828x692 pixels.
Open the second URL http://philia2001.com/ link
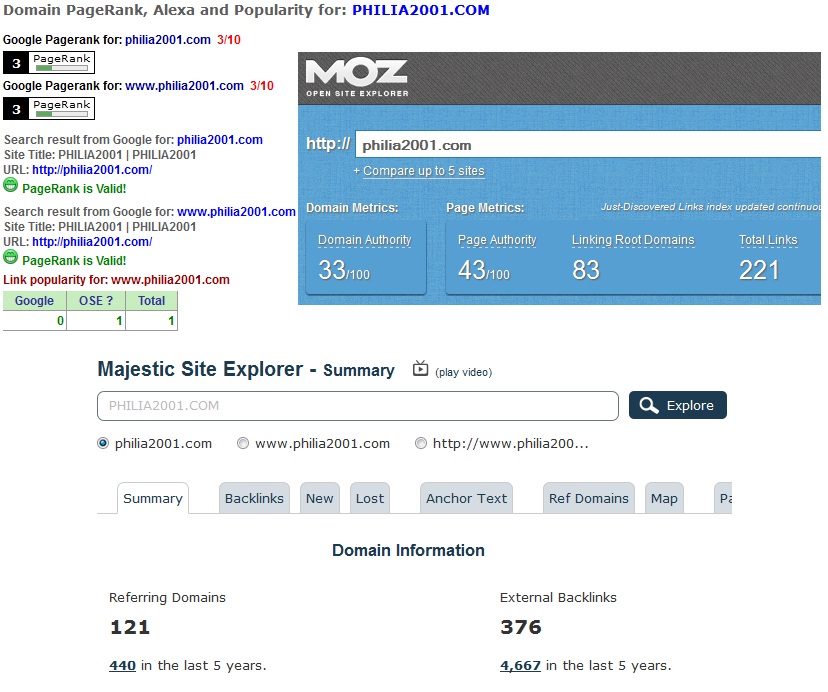point(92,241)
